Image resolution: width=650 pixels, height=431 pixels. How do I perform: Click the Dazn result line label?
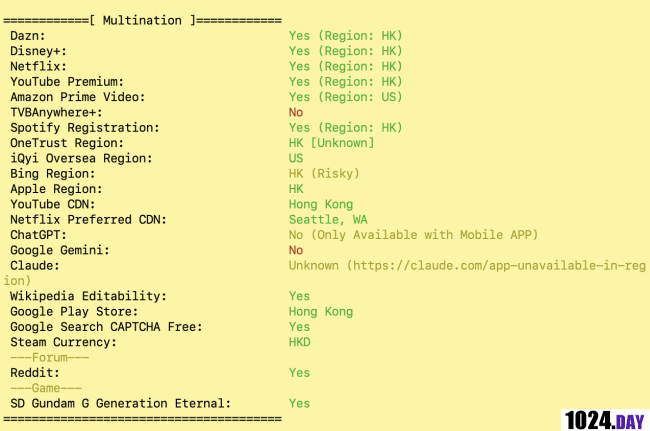coord(31,36)
